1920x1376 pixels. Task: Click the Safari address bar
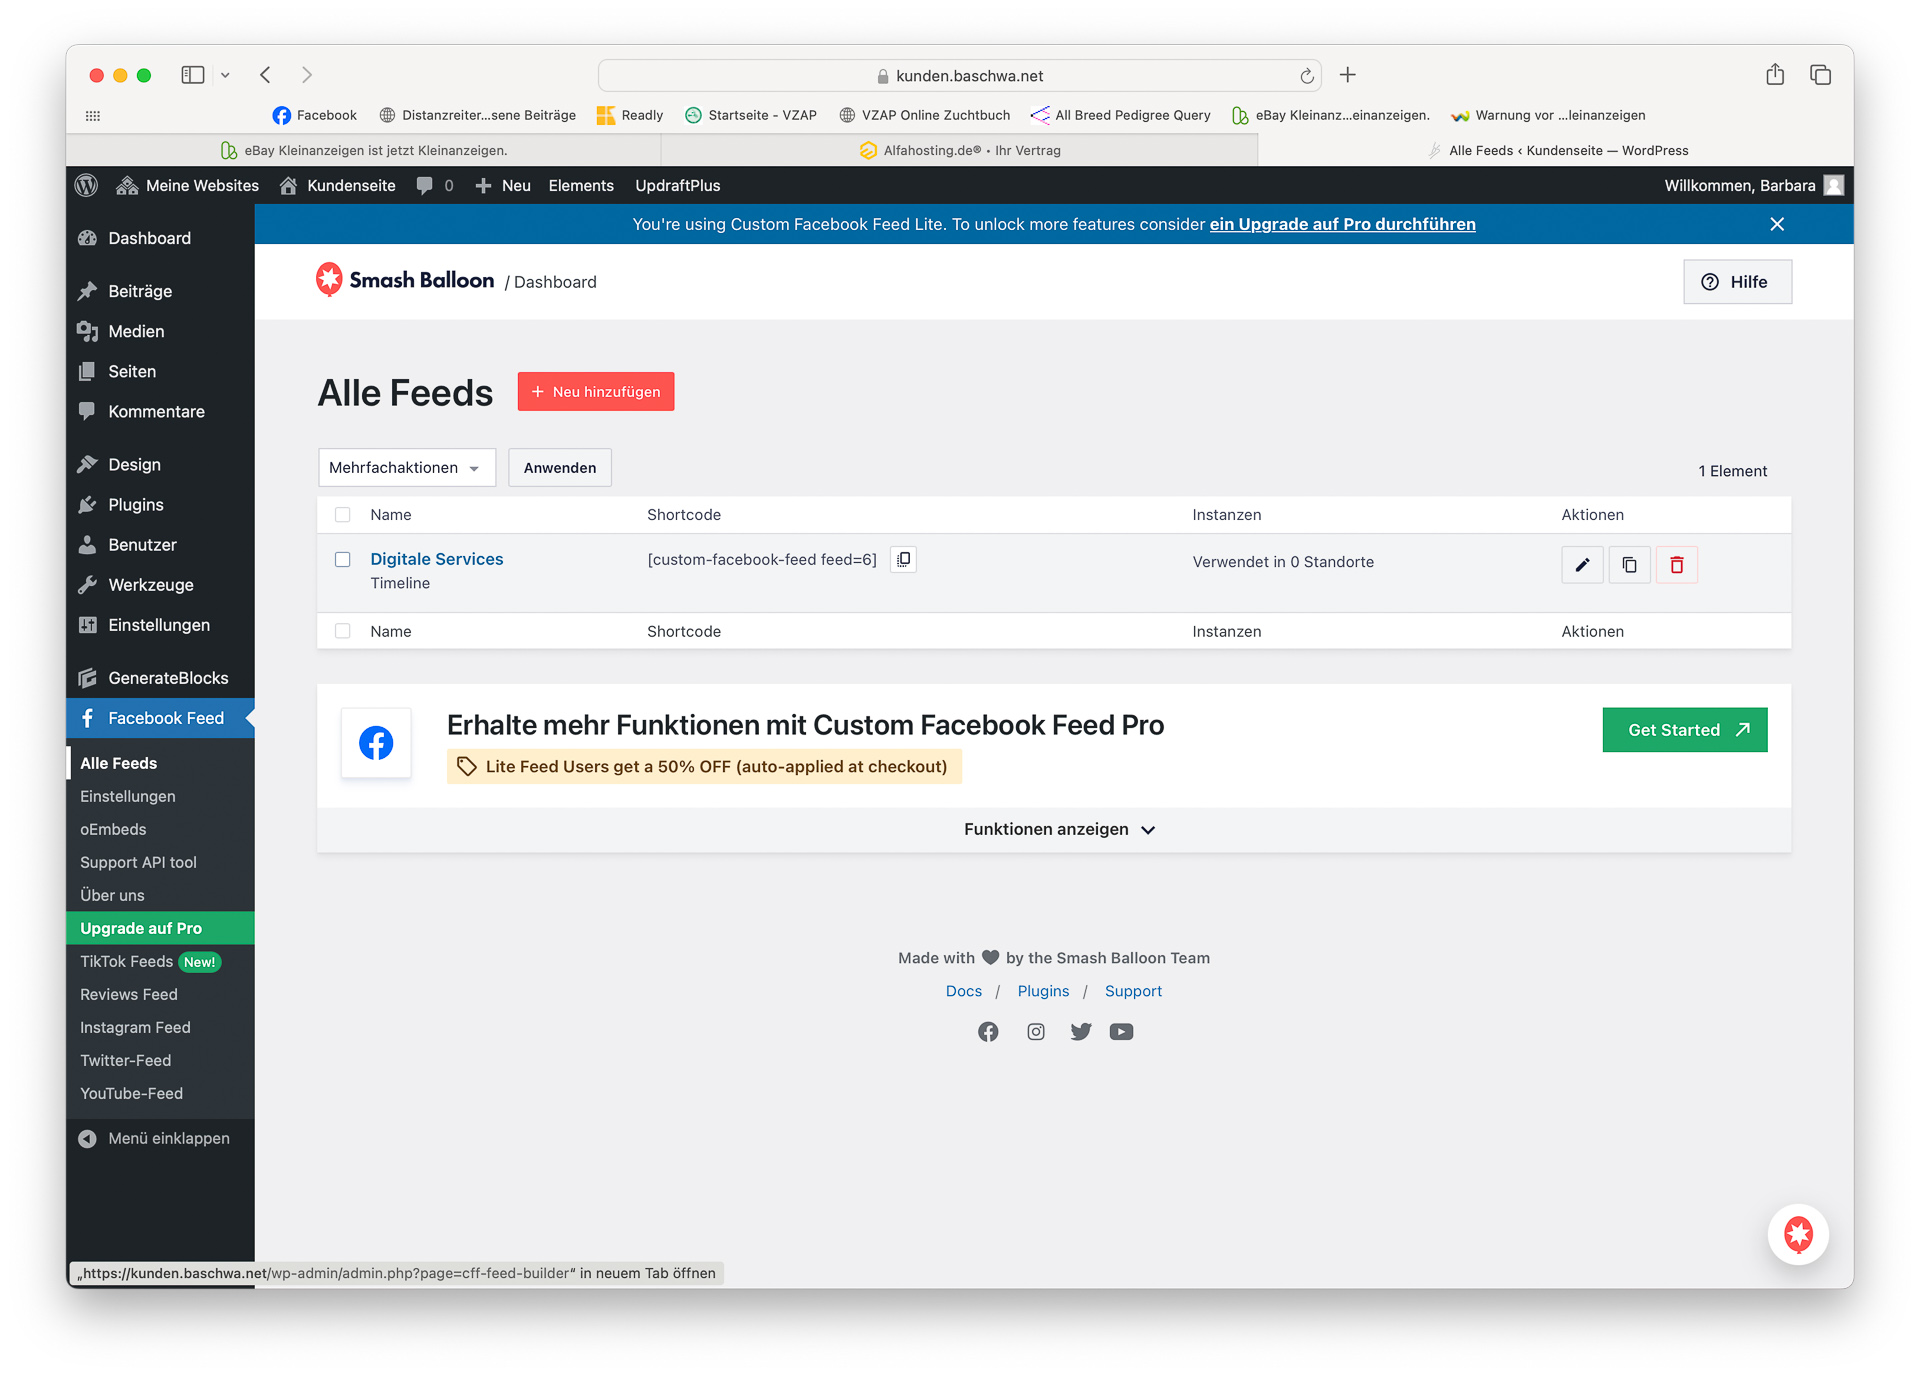960,76
